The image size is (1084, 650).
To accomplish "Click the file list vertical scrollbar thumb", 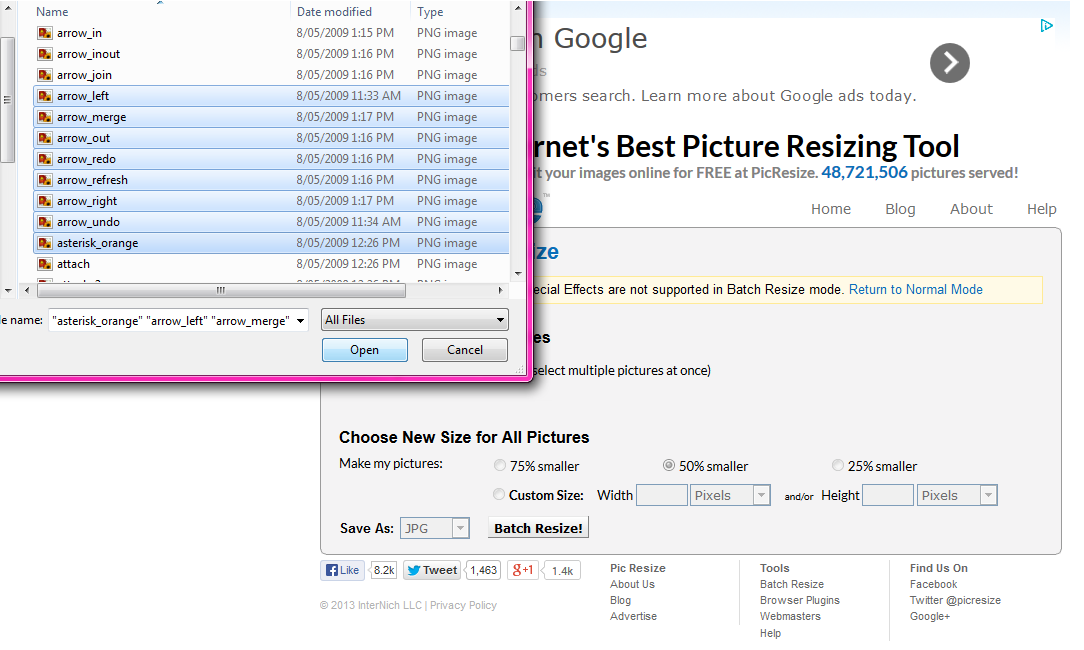I will tap(517, 43).
